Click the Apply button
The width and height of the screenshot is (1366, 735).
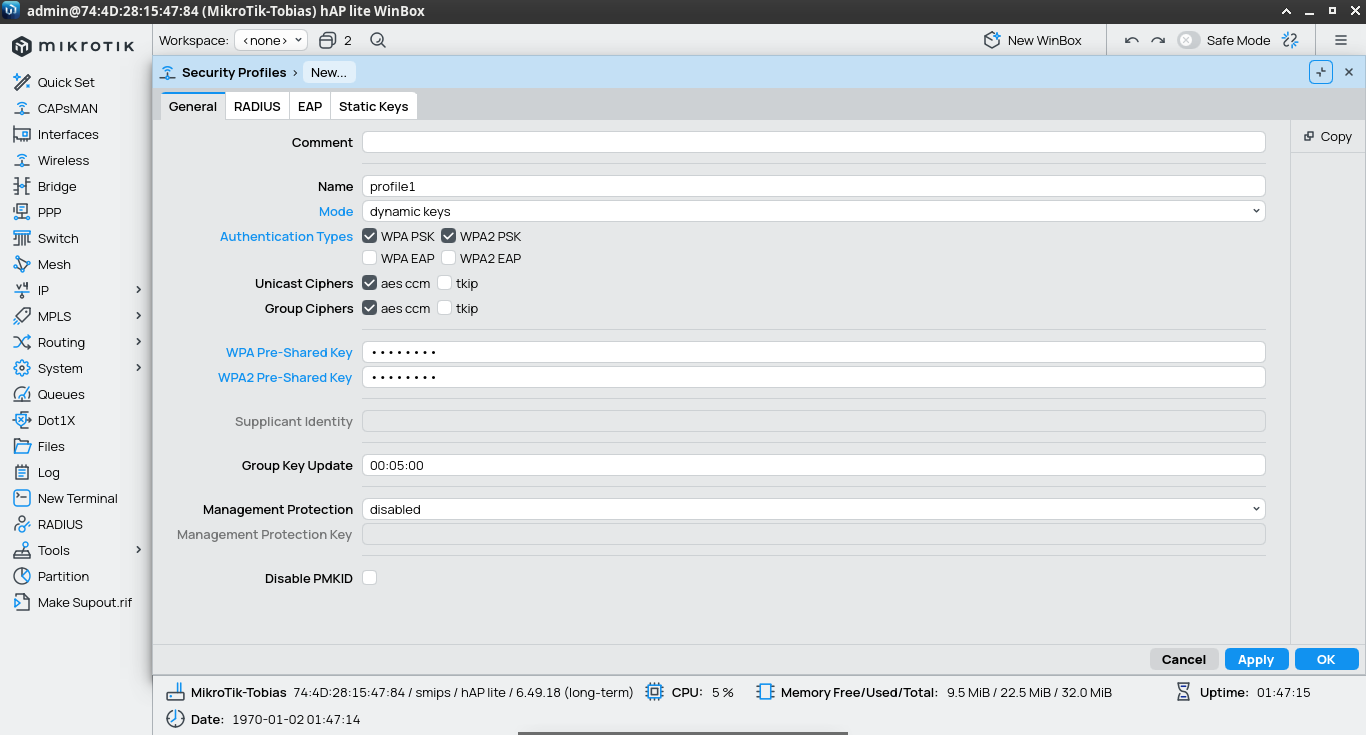[1256, 660]
